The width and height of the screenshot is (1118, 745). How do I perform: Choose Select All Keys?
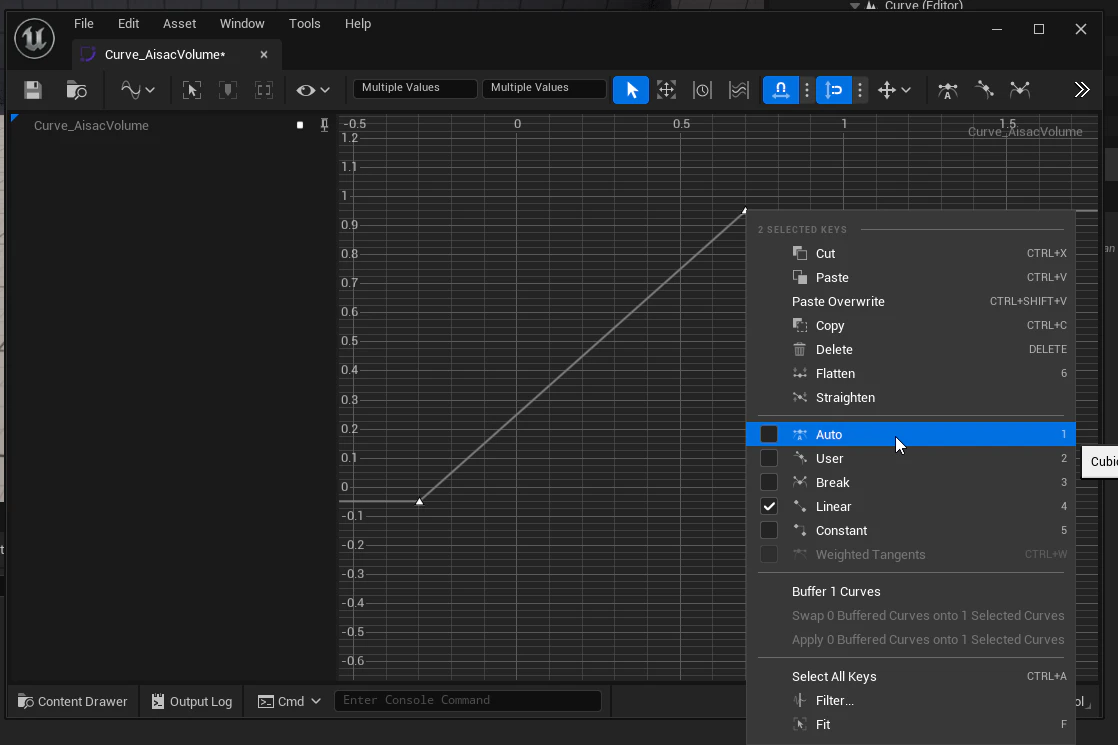(x=911, y=677)
